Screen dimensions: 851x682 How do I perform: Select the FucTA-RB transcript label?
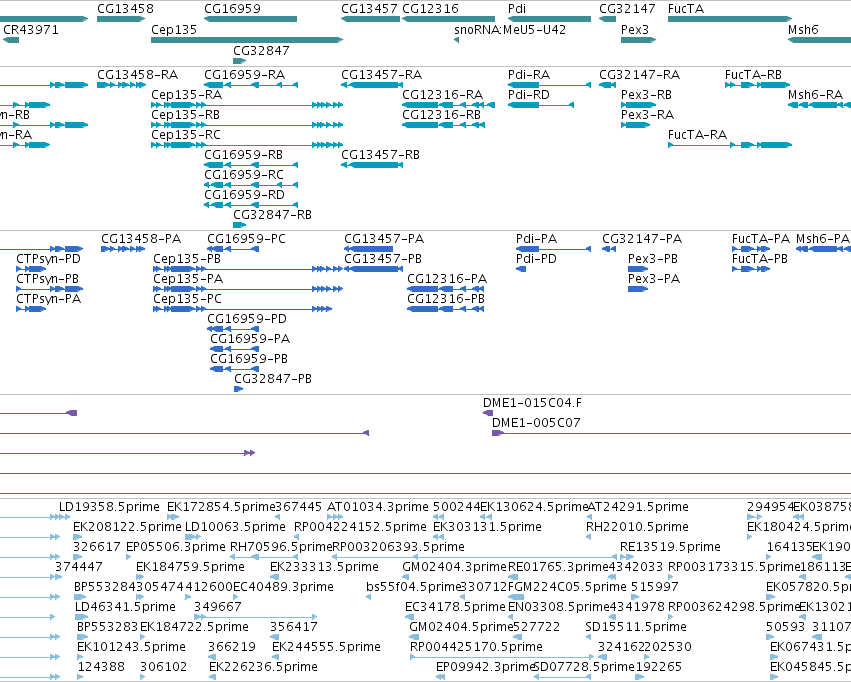[753, 74]
